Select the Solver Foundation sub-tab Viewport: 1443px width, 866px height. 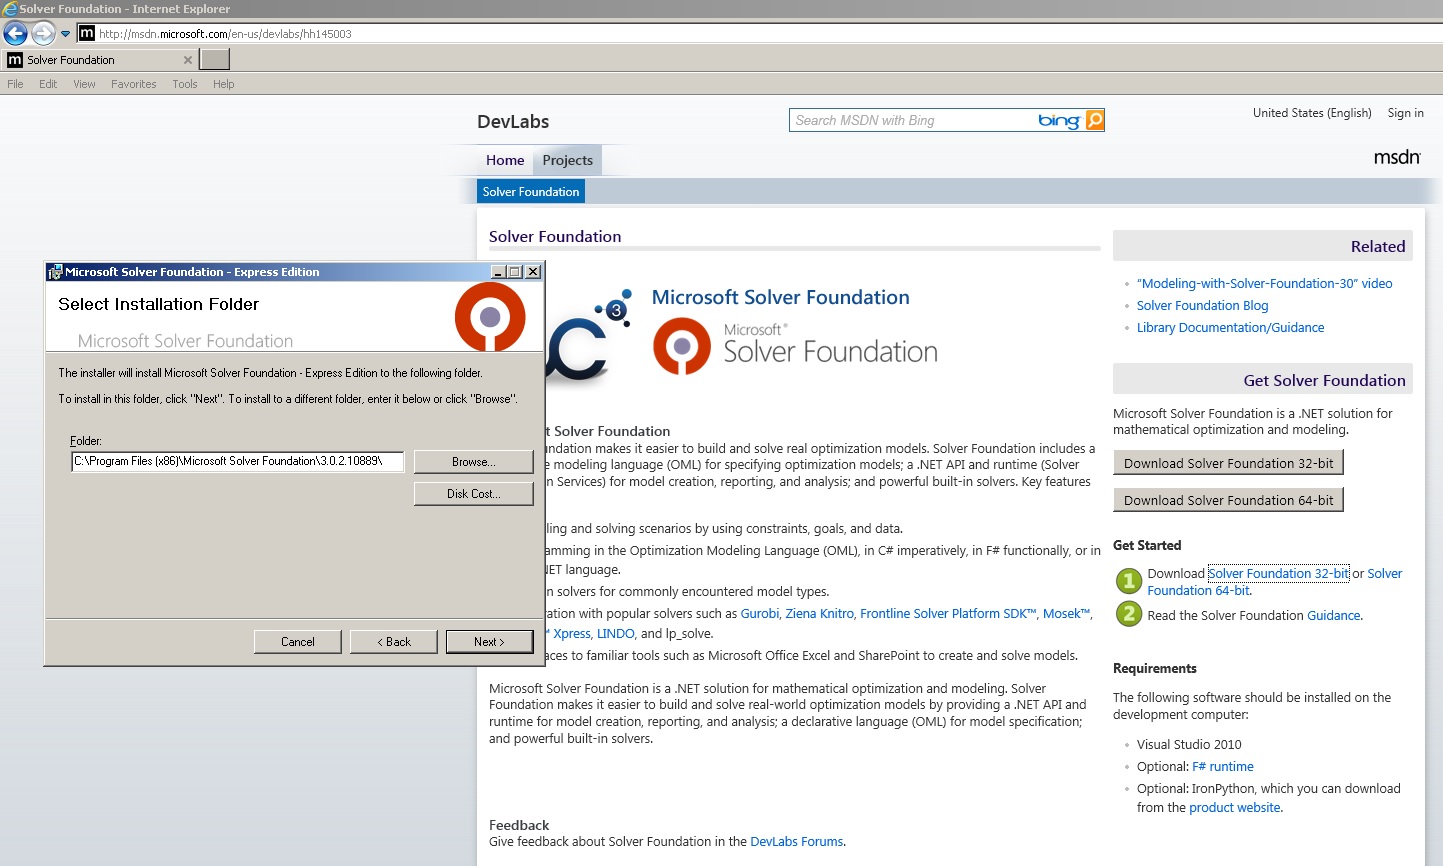(531, 192)
